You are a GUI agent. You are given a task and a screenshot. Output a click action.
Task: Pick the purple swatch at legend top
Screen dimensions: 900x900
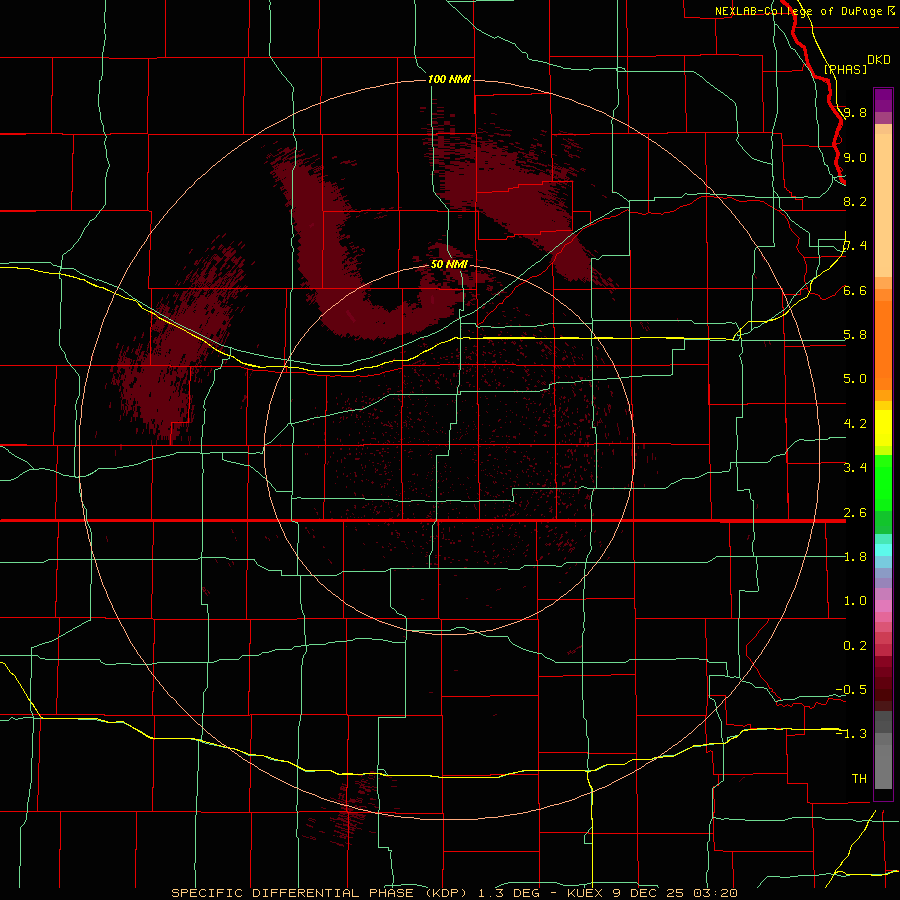pyautogui.click(x=883, y=100)
